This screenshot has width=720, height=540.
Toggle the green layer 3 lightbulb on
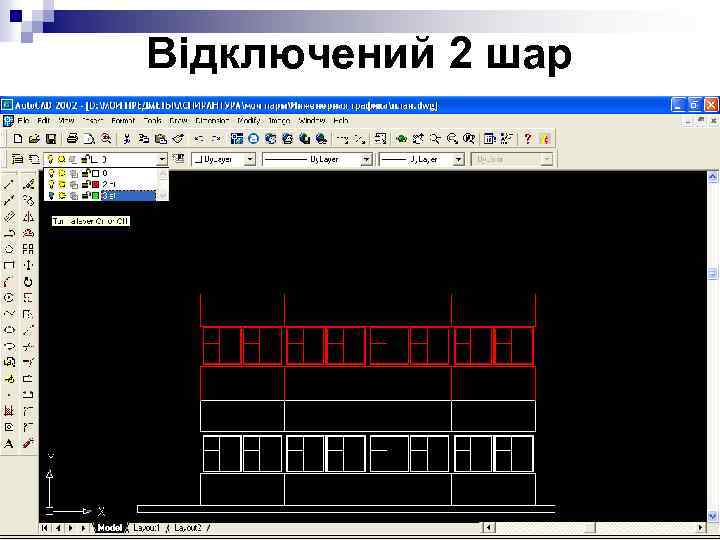click(x=51, y=196)
